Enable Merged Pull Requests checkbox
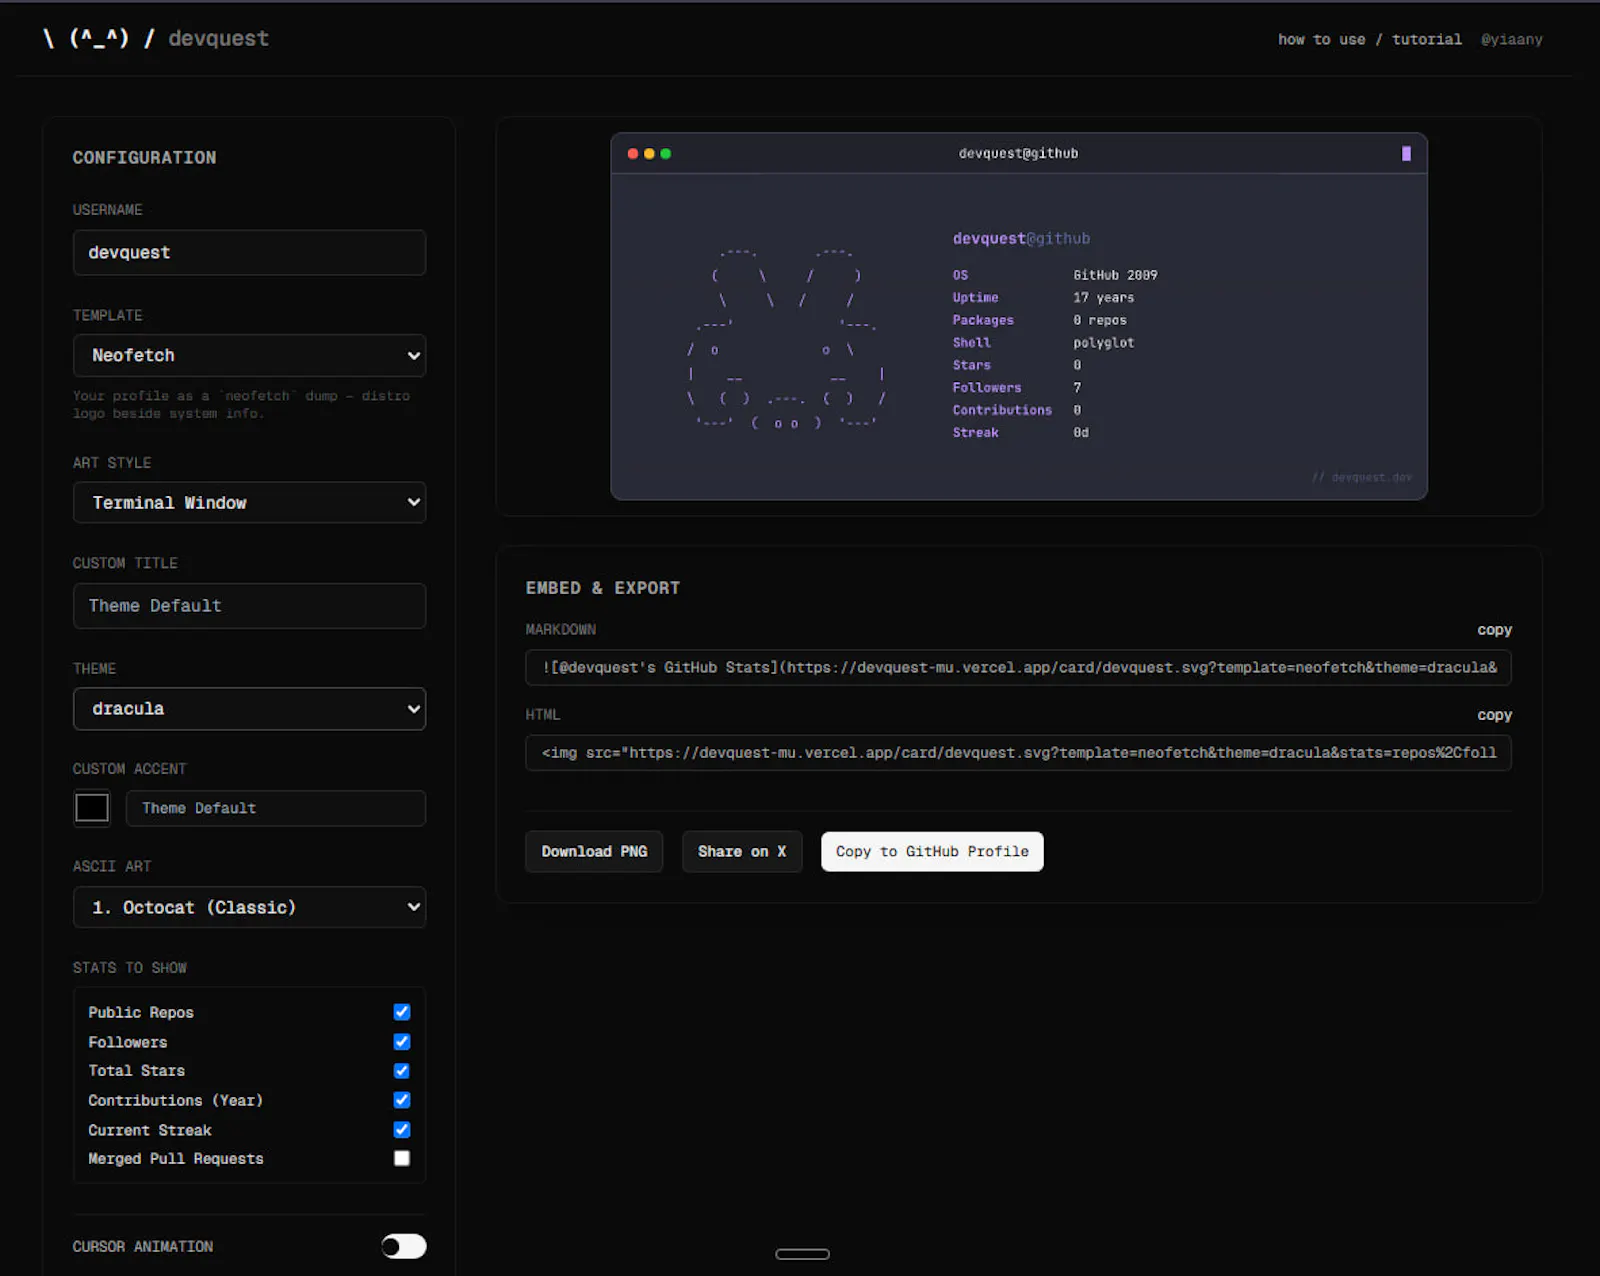The height and width of the screenshot is (1276, 1600). point(402,1159)
